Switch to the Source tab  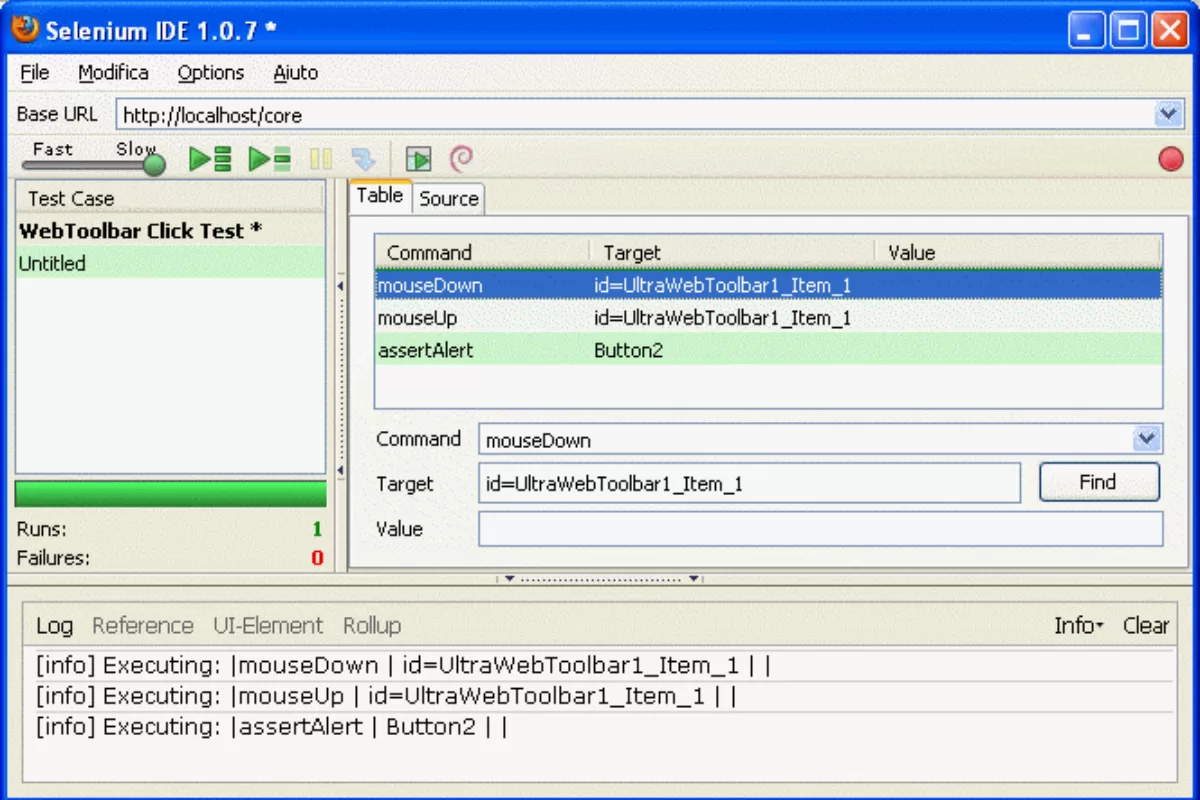pos(447,198)
